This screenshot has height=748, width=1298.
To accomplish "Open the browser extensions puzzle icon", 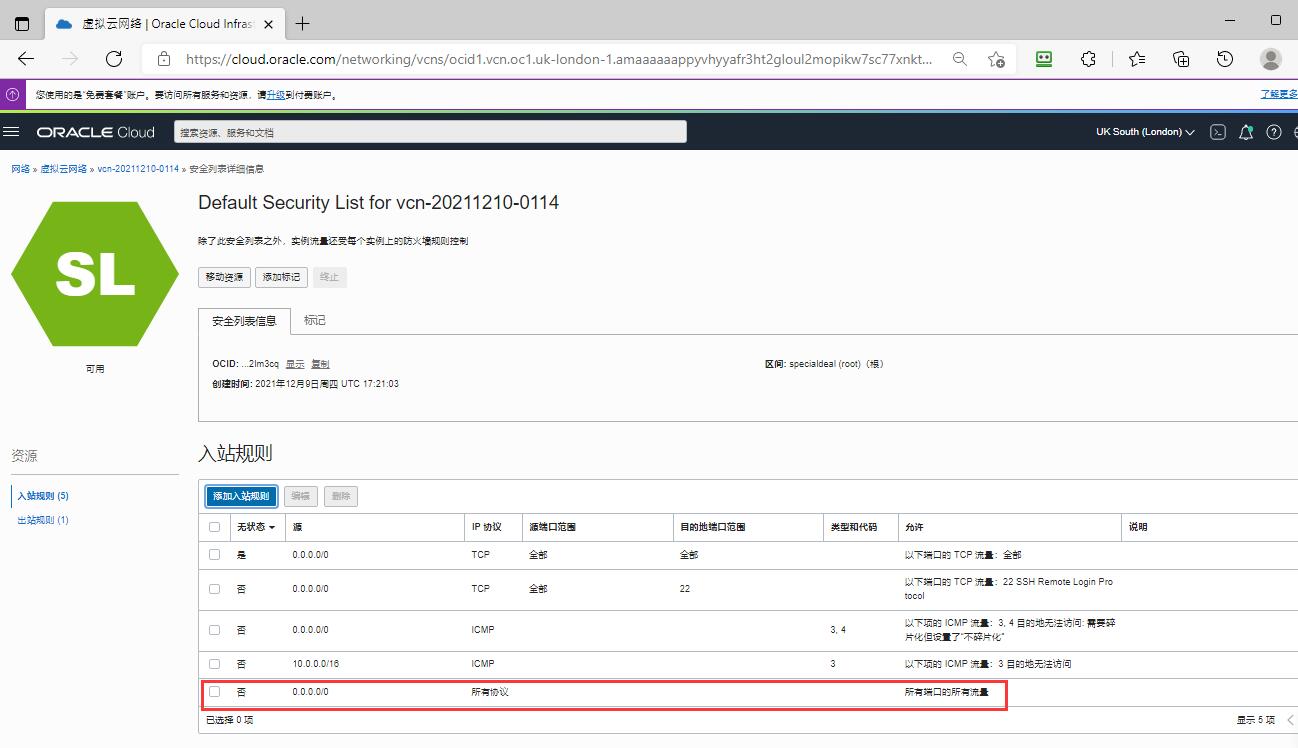I will point(1089,59).
